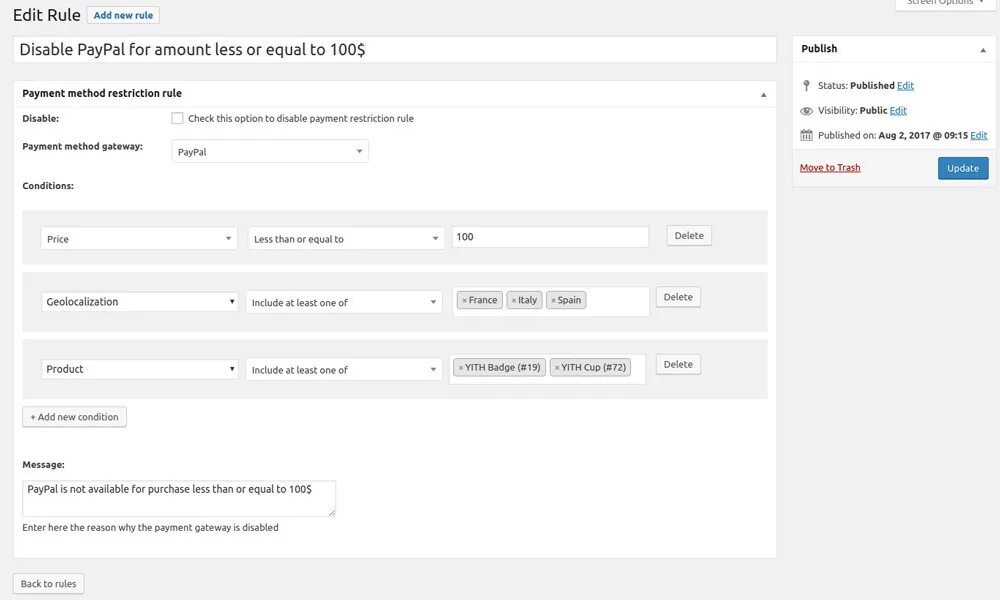The width and height of the screenshot is (1000, 600).
Task: Expand the Screen Options tab
Action: pyautogui.click(x=945, y=3)
